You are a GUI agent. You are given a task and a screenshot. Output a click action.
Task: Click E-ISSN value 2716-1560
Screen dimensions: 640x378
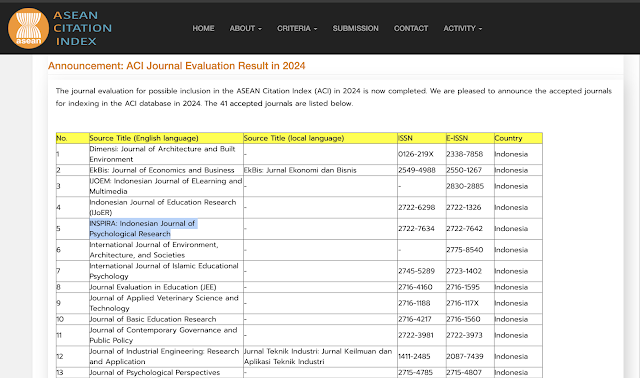pos(463,319)
